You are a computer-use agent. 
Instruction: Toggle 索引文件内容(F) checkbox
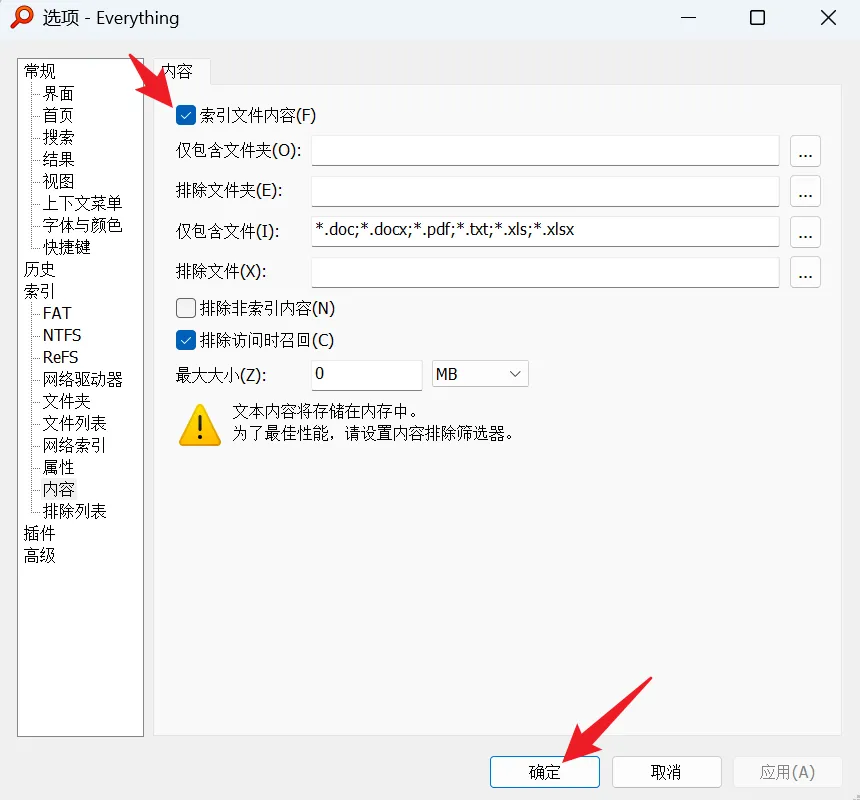click(186, 115)
